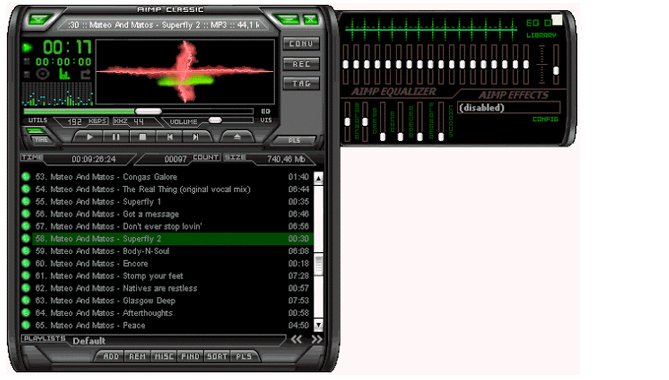Open the SORT playlist menu
The image size is (669, 380).
pos(217,356)
